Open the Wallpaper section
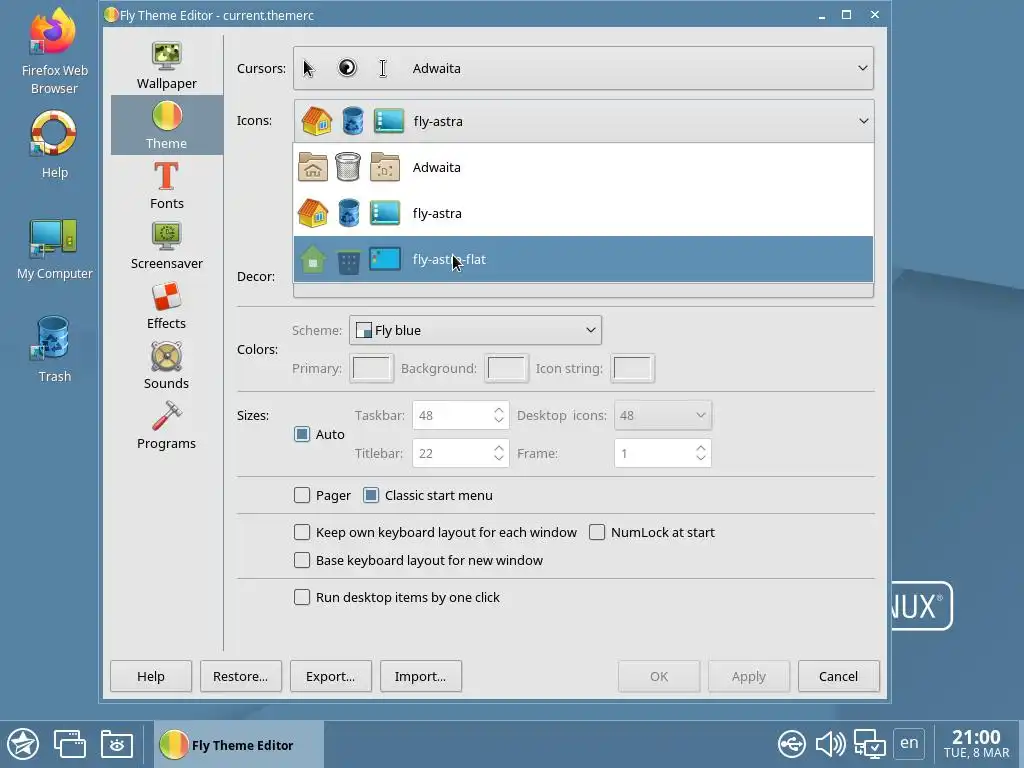The image size is (1024, 768). pos(167,65)
